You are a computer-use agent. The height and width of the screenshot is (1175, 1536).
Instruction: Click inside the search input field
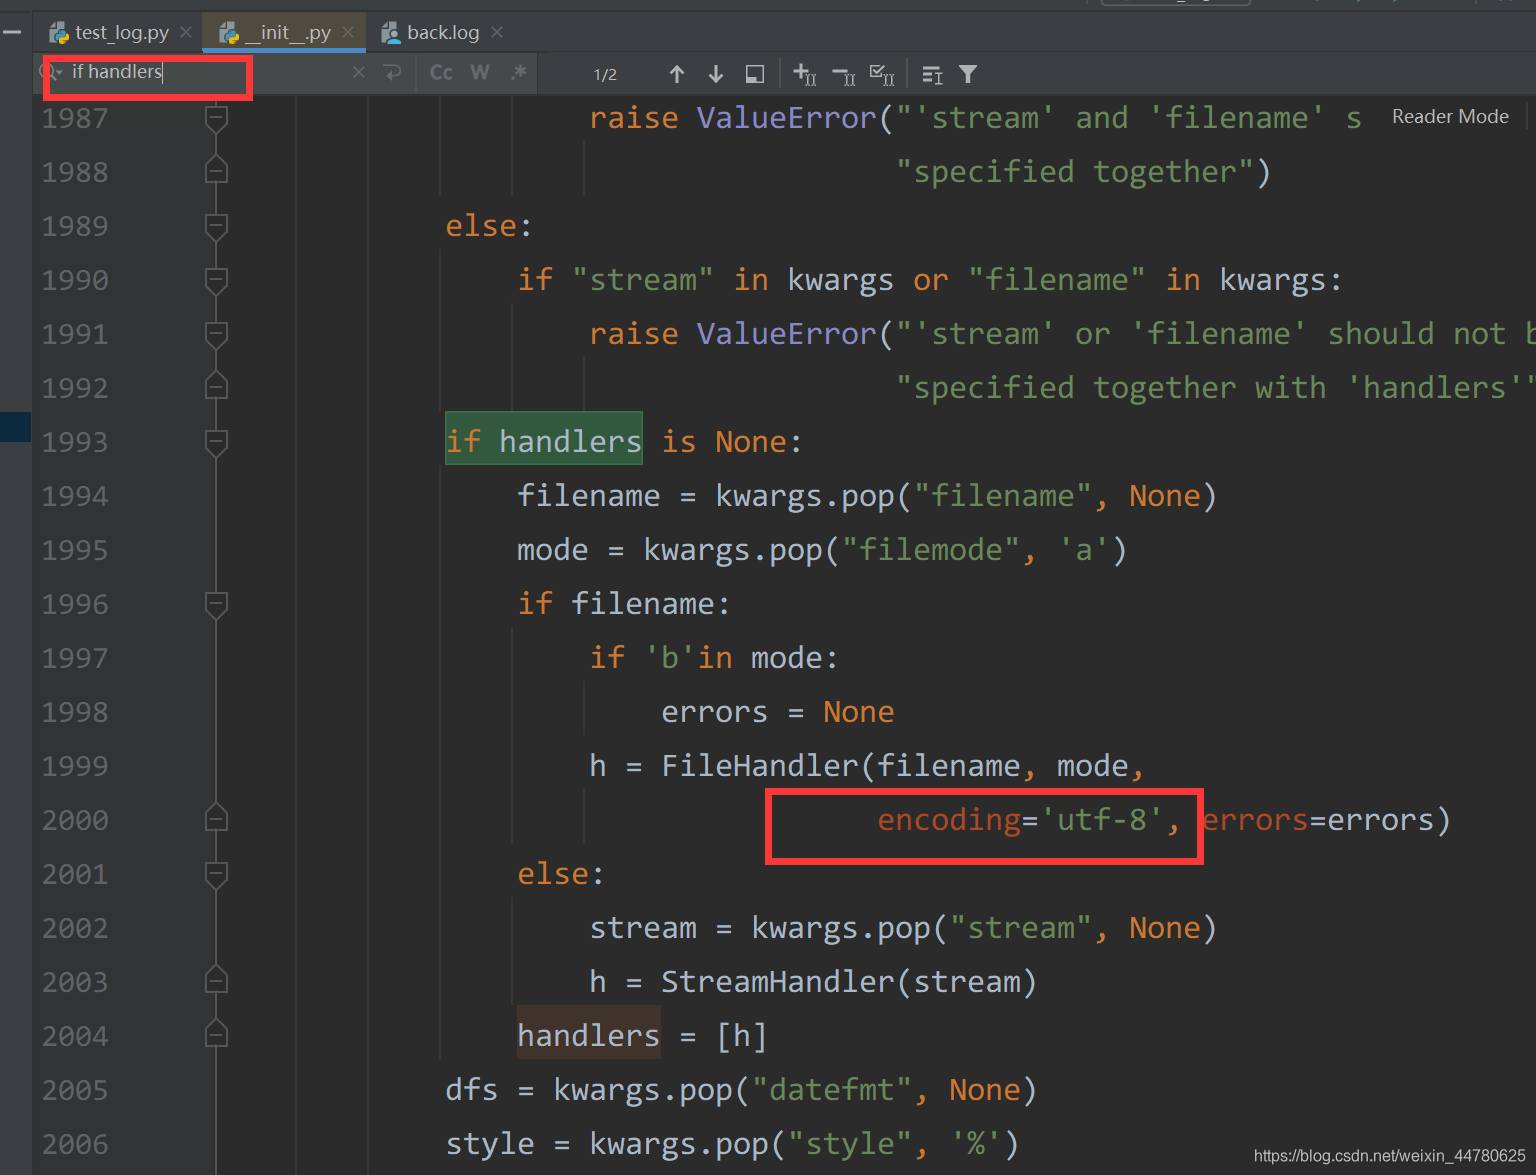coord(150,71)
